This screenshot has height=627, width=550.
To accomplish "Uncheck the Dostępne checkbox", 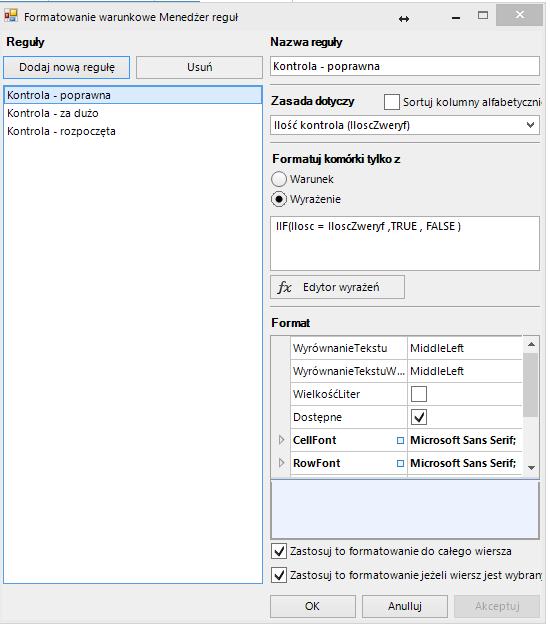I will pos(419,417).
